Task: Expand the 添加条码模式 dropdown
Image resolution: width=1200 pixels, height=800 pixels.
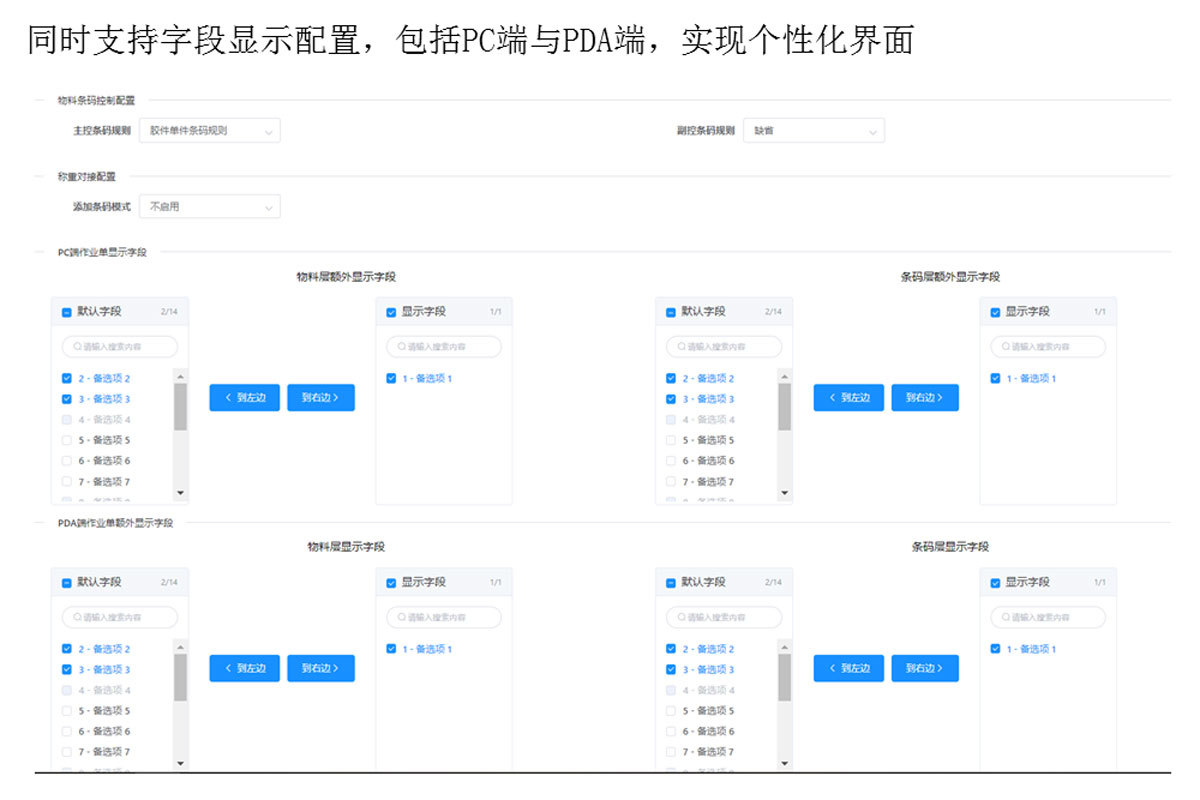Action: [x=209, y=207]
